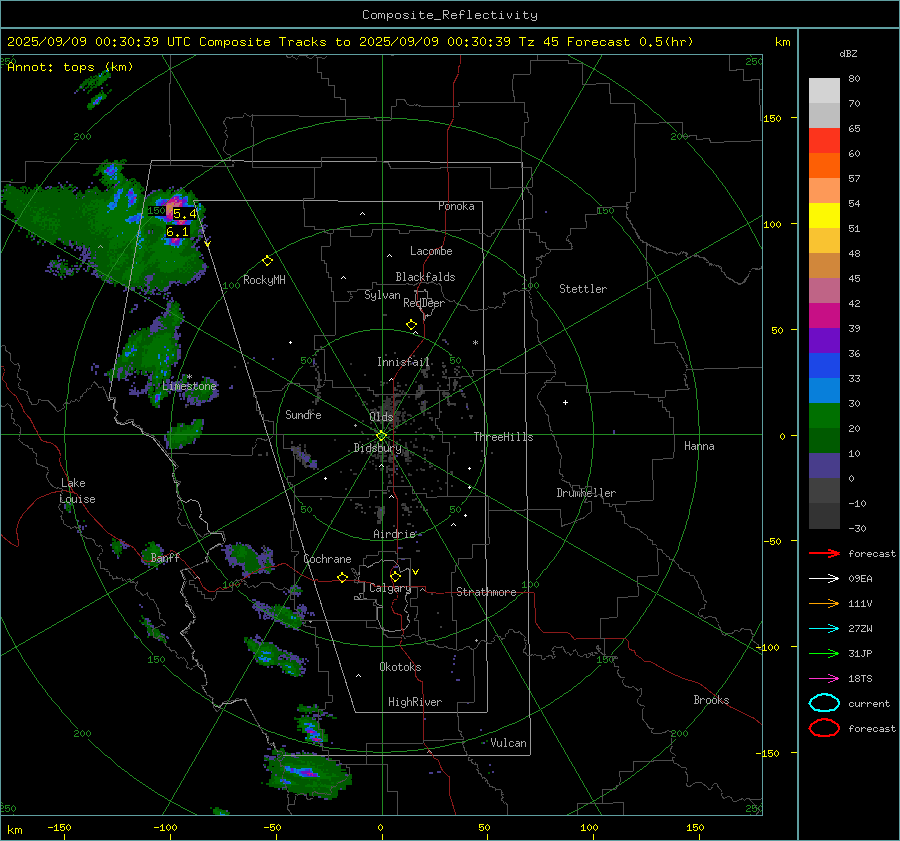Click the Brooks city label

click(x=711, y=700)
